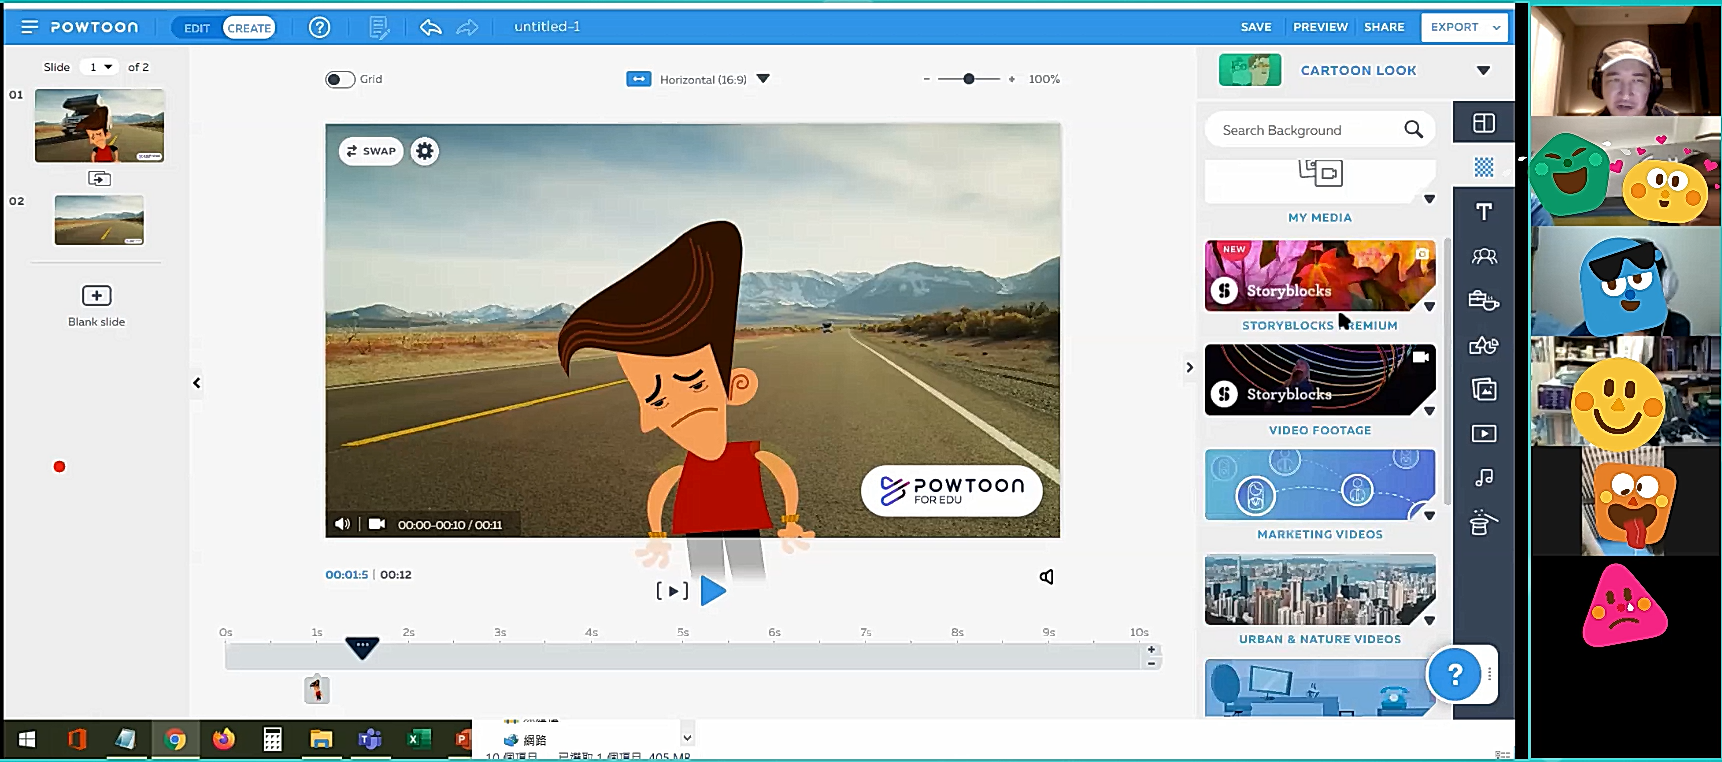This screenshot has width=1722, height=762.
Task: Open background settings gear
Action: 425,151
